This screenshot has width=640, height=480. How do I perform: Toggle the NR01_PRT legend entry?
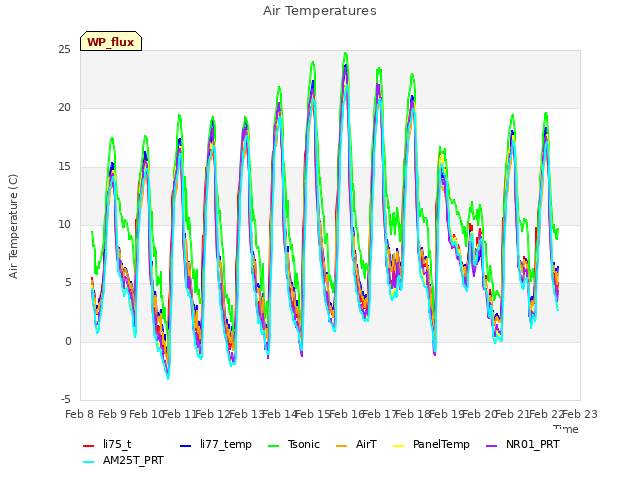(522, 444)
